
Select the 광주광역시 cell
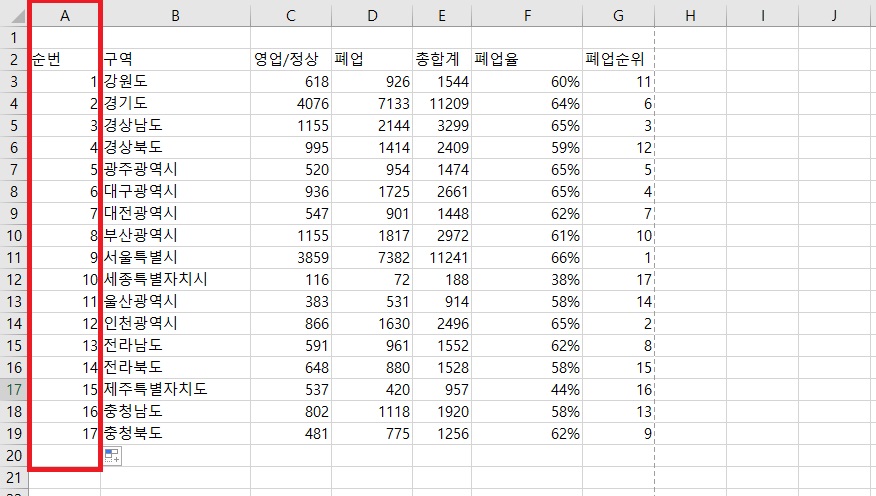[x=175, y=170]
